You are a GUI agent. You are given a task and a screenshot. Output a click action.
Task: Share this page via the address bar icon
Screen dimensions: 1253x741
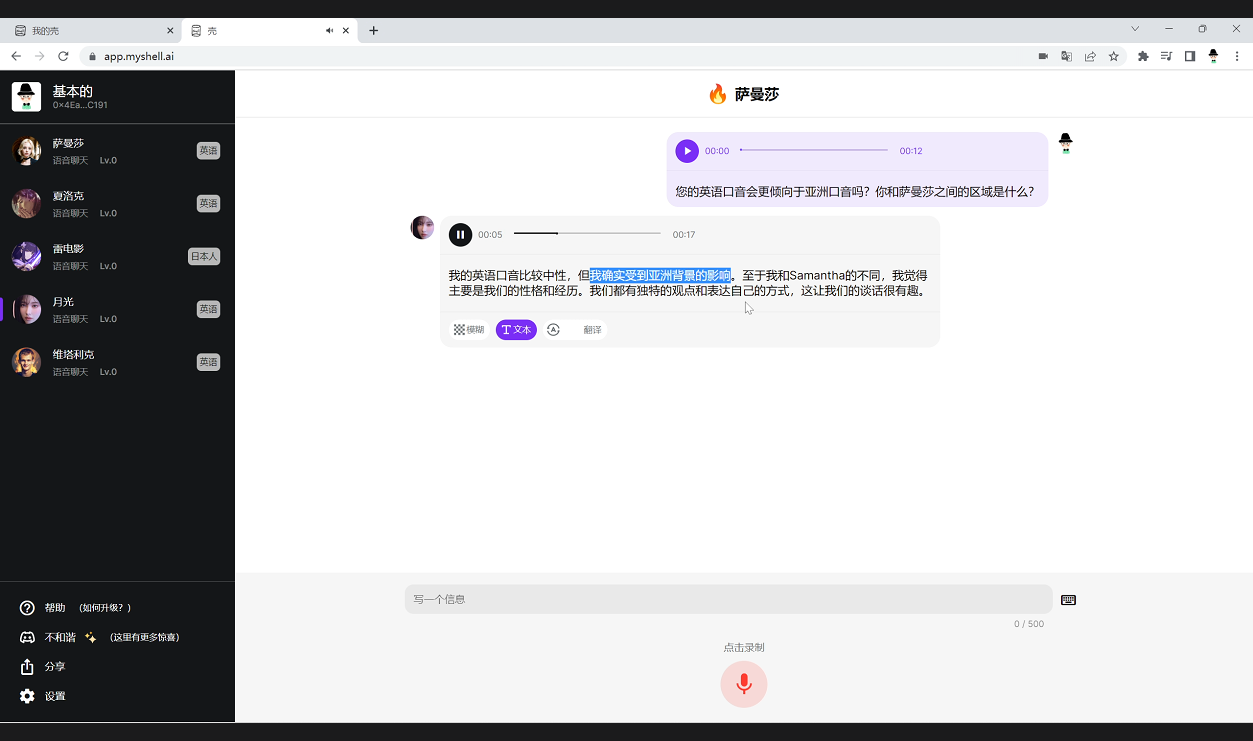(1090, 56)
